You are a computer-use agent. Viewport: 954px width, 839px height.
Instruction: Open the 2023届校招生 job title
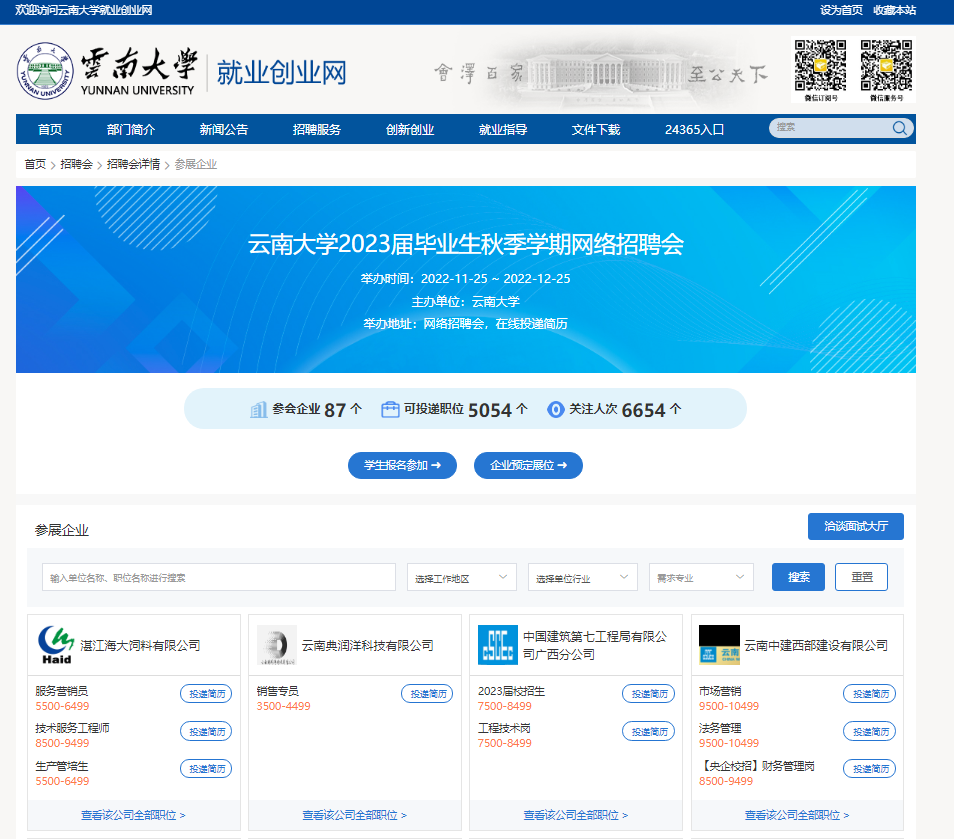point(511,691)
